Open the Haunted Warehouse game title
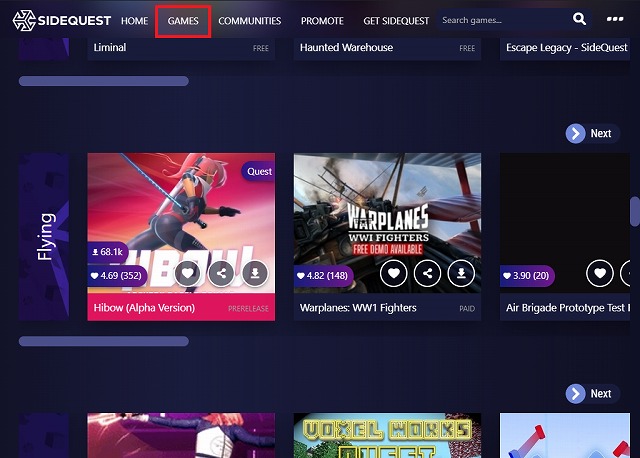This screenshot has width=640, height=458. pos(346,48)
